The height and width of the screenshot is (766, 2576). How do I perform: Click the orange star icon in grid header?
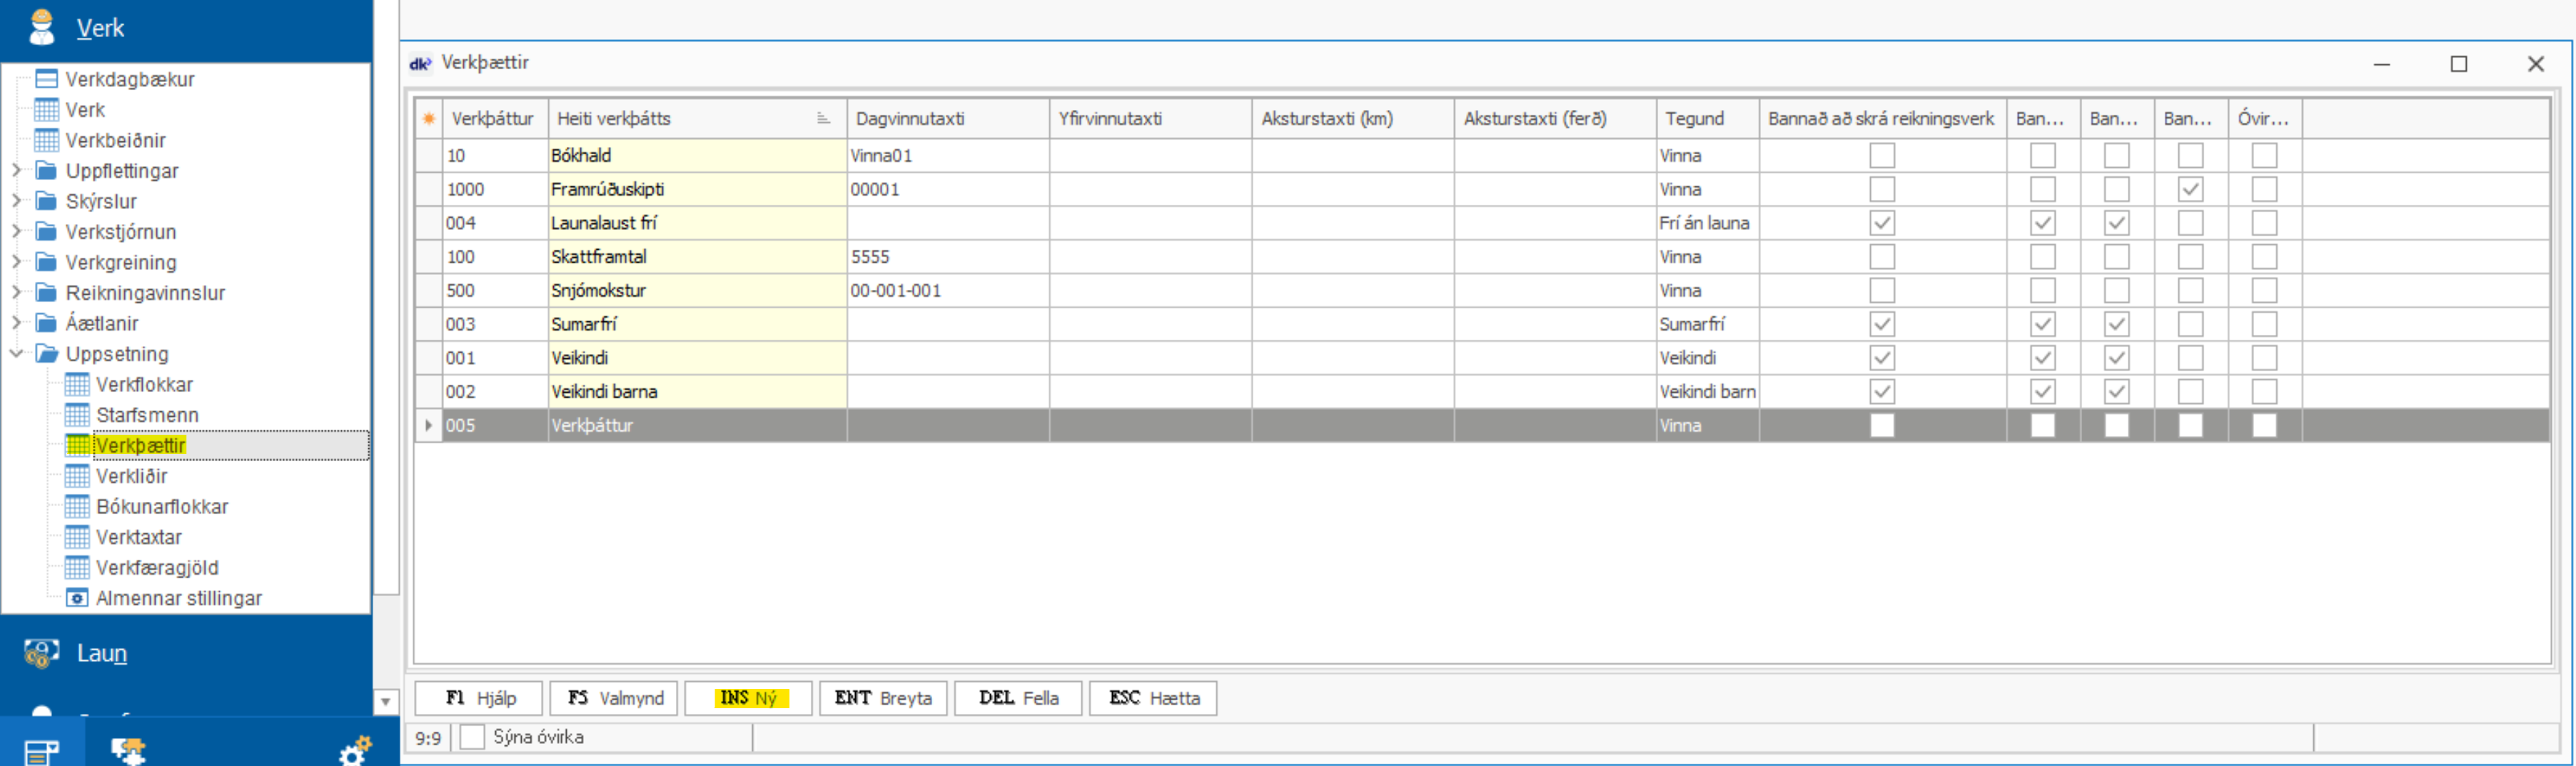[429, 119]
